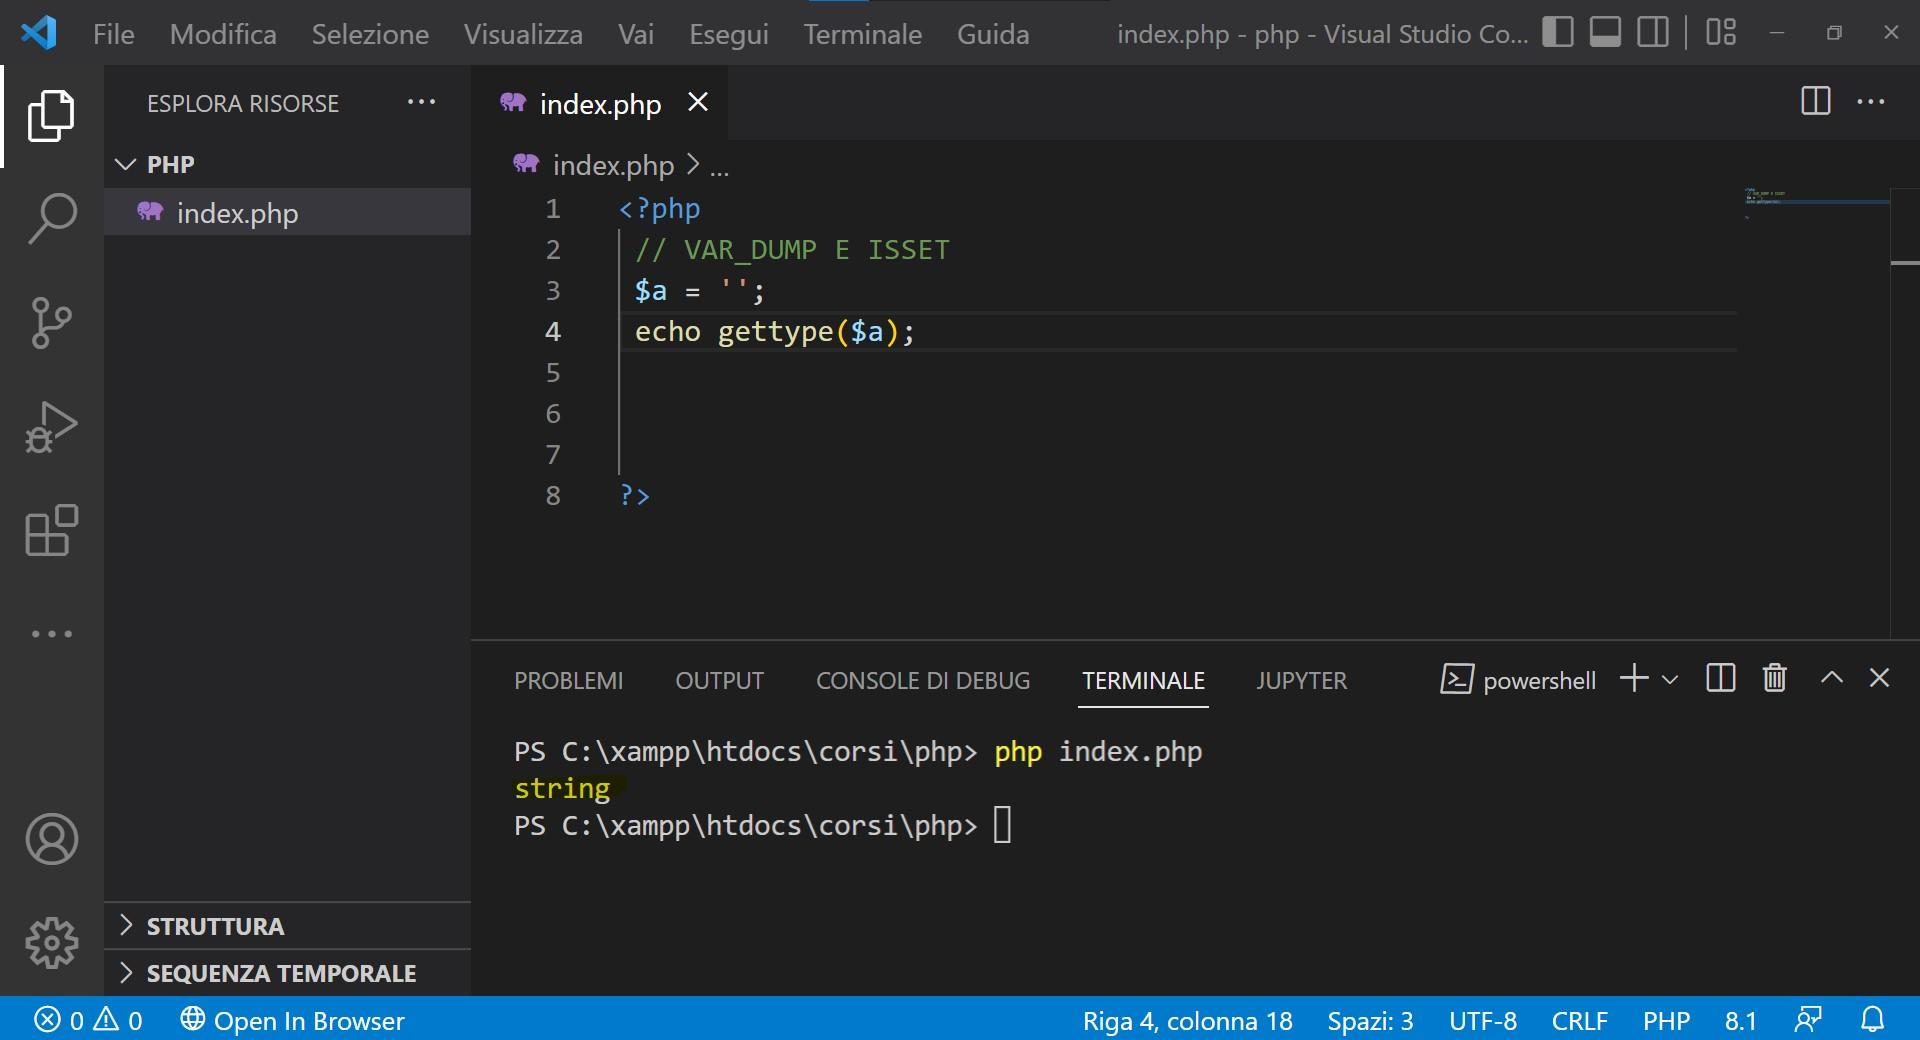Click line 4 echo gettype code
This screenshot has width=1920, height=1040.
(774, 332)
